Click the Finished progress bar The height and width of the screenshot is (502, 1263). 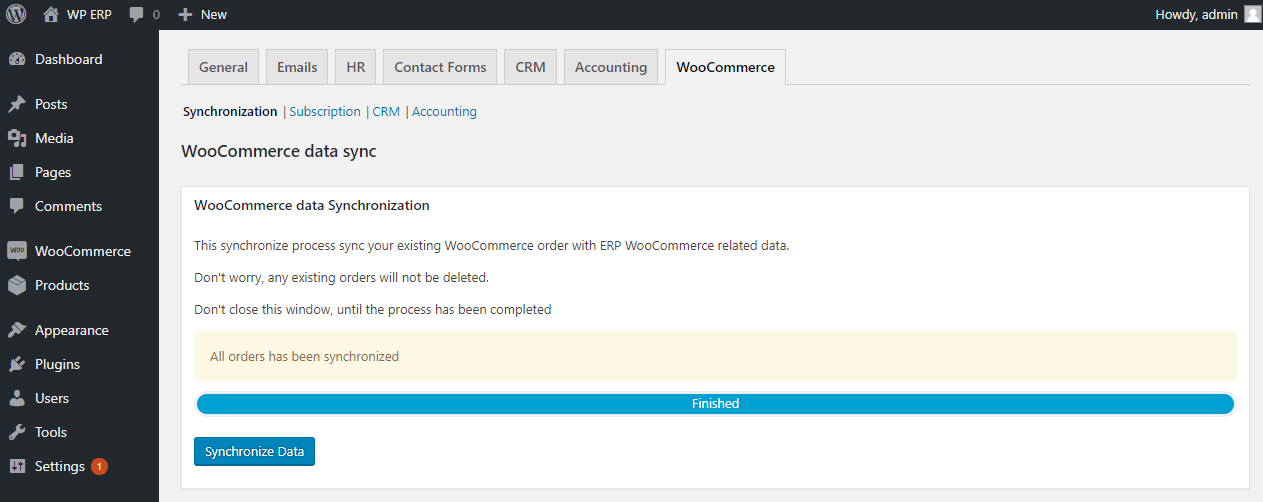pyautogui.click(x=715, y=404)
